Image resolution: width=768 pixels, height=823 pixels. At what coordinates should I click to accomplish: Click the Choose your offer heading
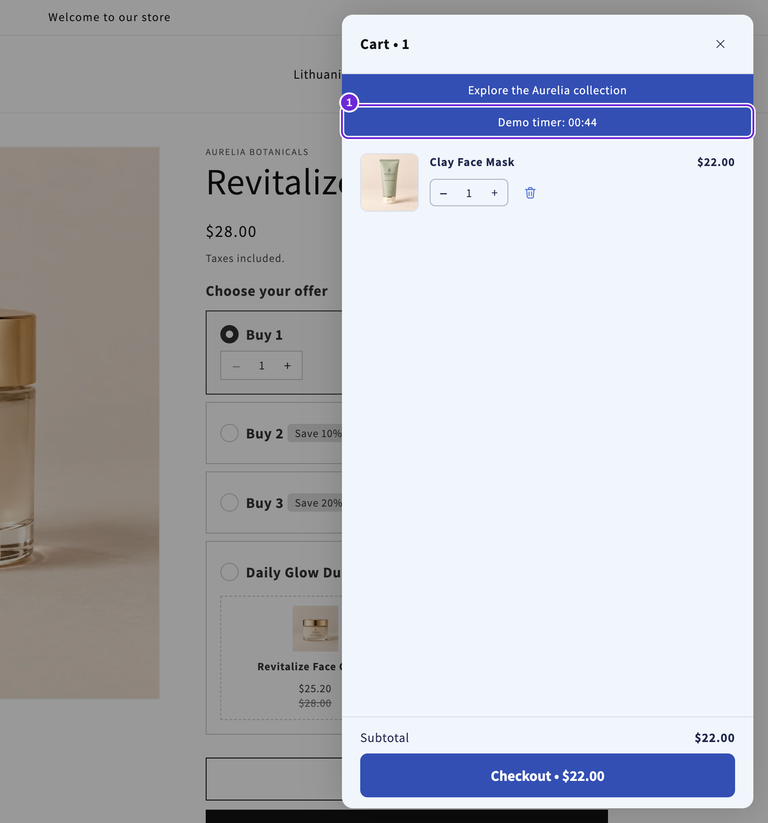[x=267, y=291]
